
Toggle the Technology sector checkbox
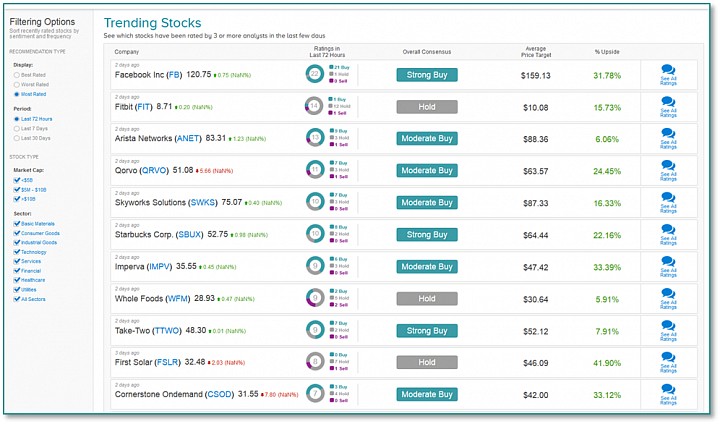point(17,252)
